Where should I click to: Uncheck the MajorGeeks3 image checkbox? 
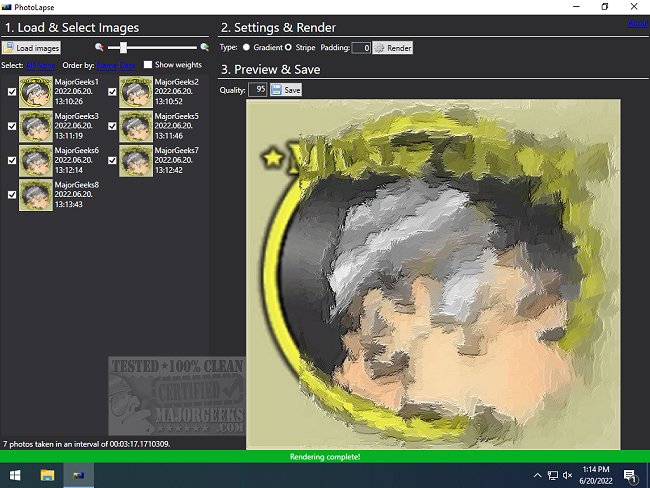(x=12, y=126)
